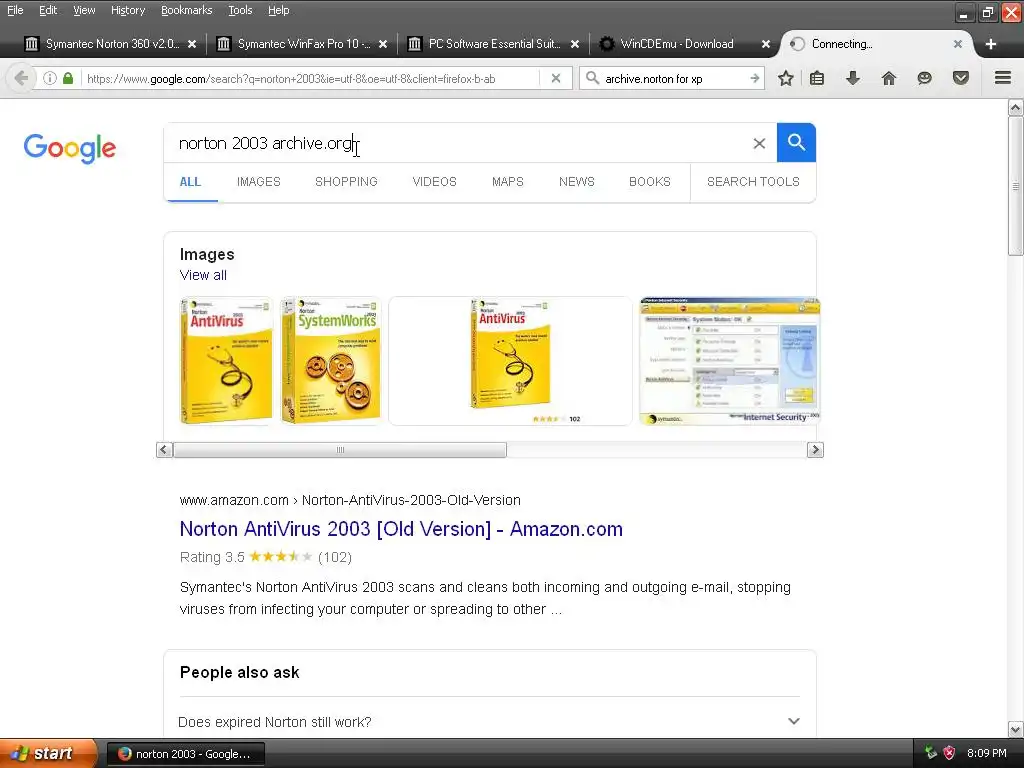Click the Google logo

70,148
